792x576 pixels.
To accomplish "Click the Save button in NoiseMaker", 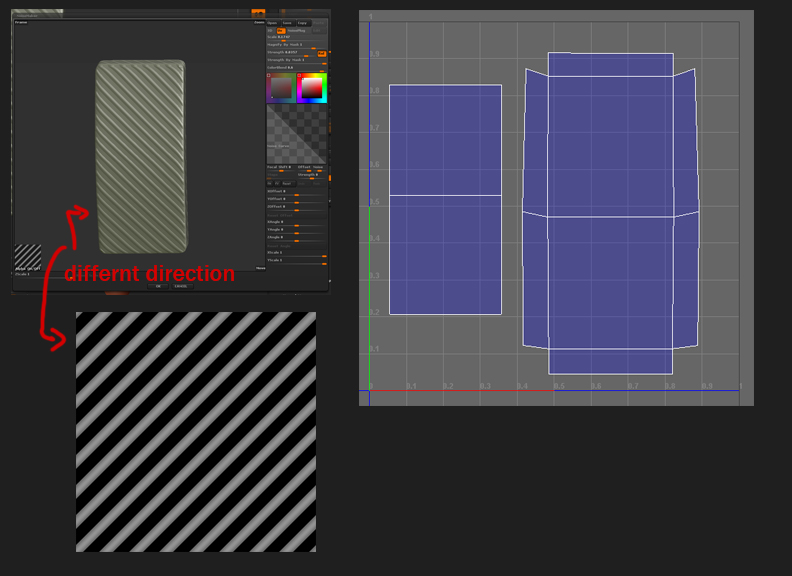I will tap(289, 23).
